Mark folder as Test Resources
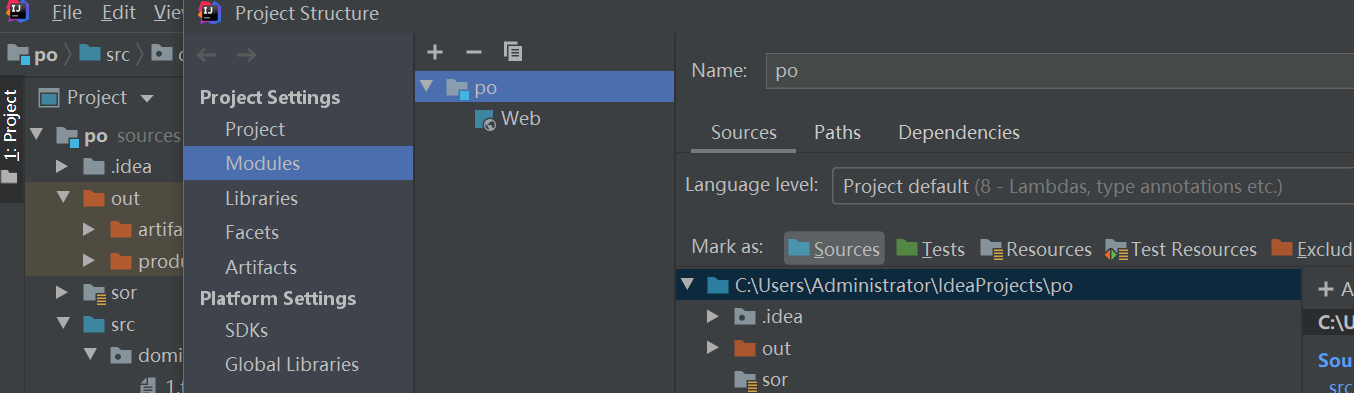This screenshot has width=1354, height=393. coord(1181,248)
